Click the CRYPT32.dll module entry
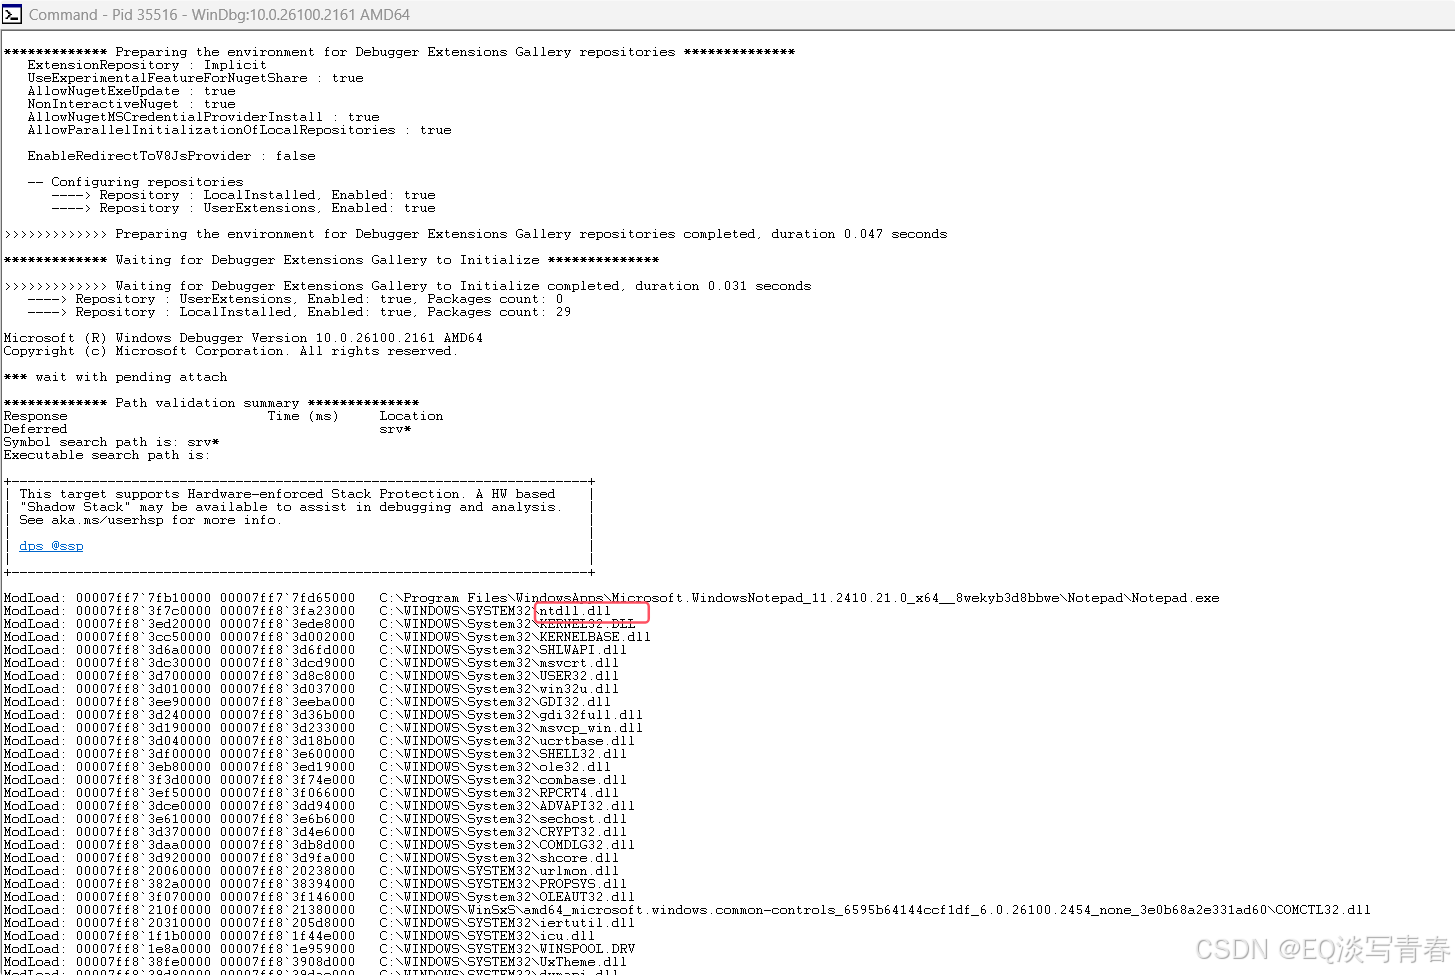The width and height of the screenshot is (1455, 975). pos(315,832)
